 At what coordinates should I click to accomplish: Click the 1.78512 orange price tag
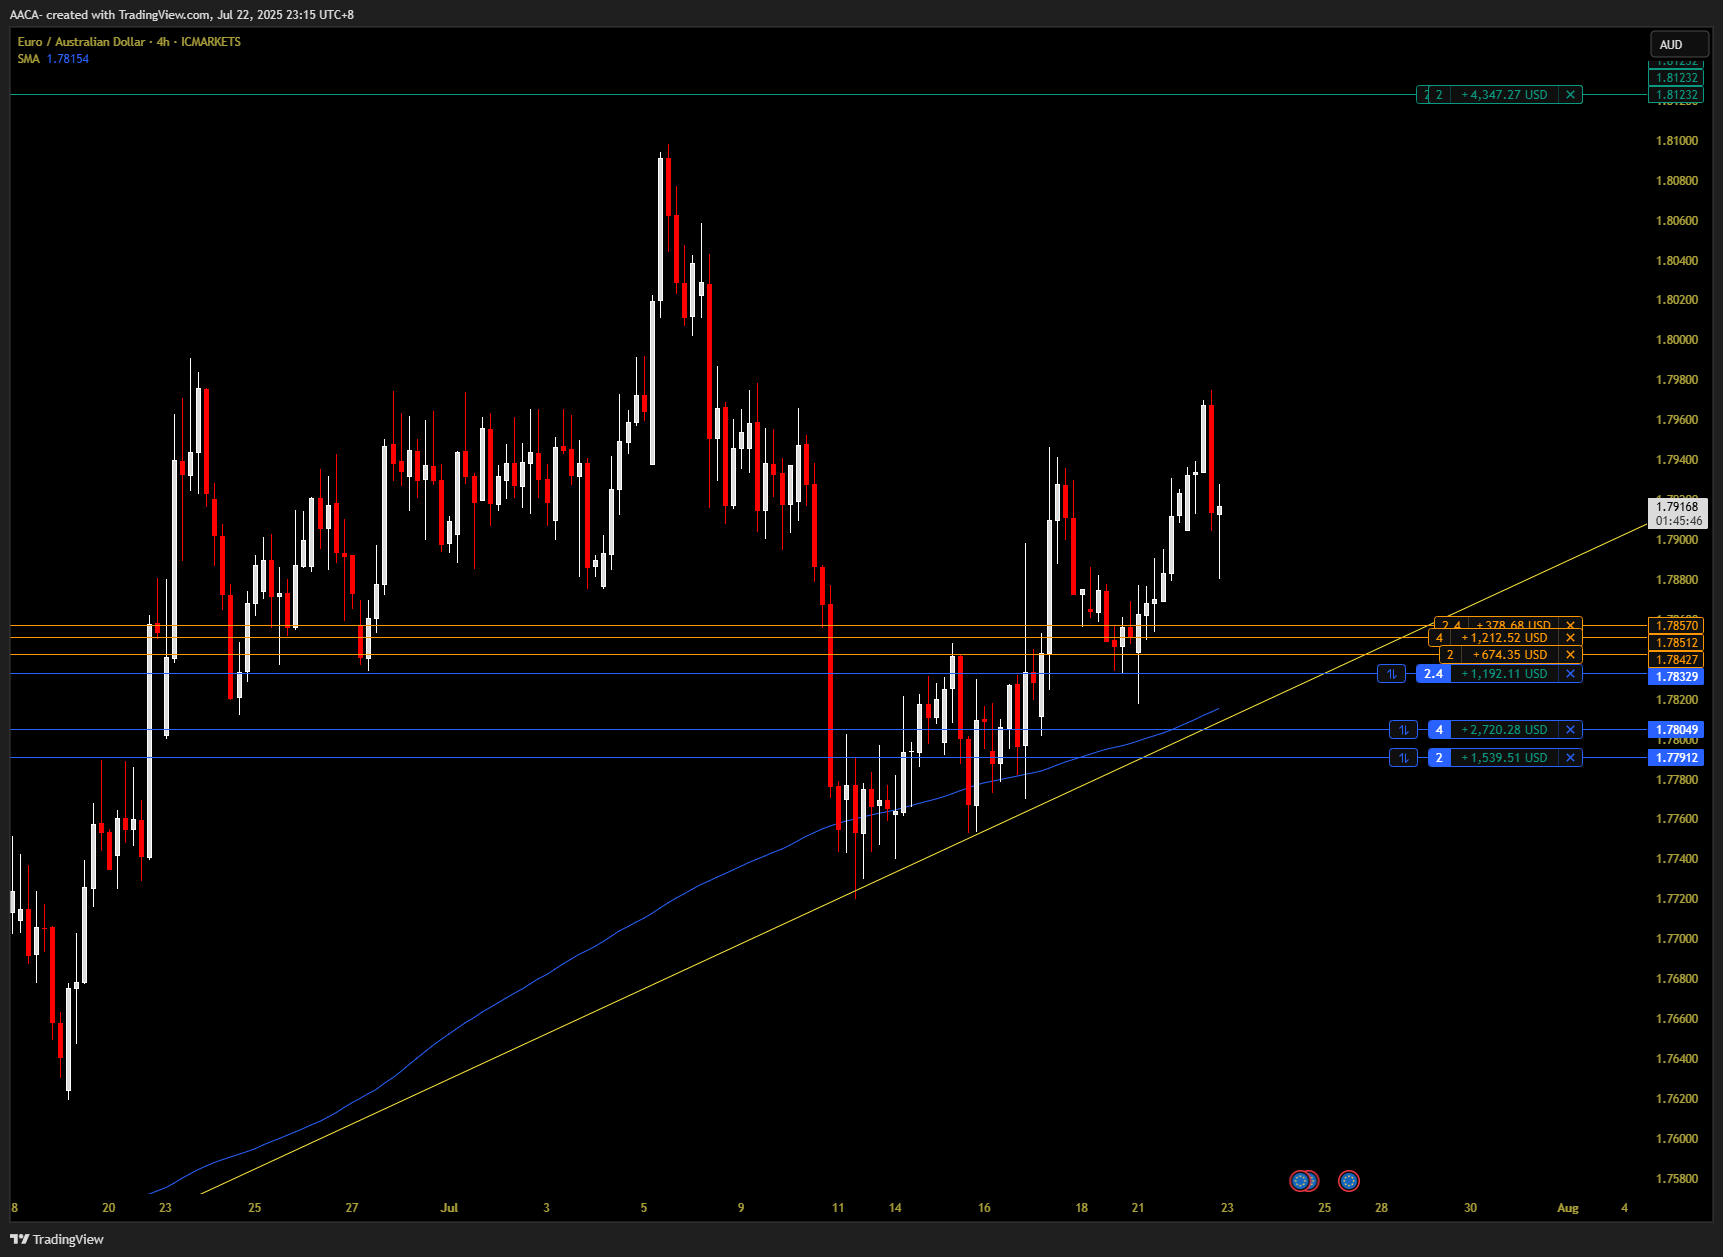tap(1677, 643)
